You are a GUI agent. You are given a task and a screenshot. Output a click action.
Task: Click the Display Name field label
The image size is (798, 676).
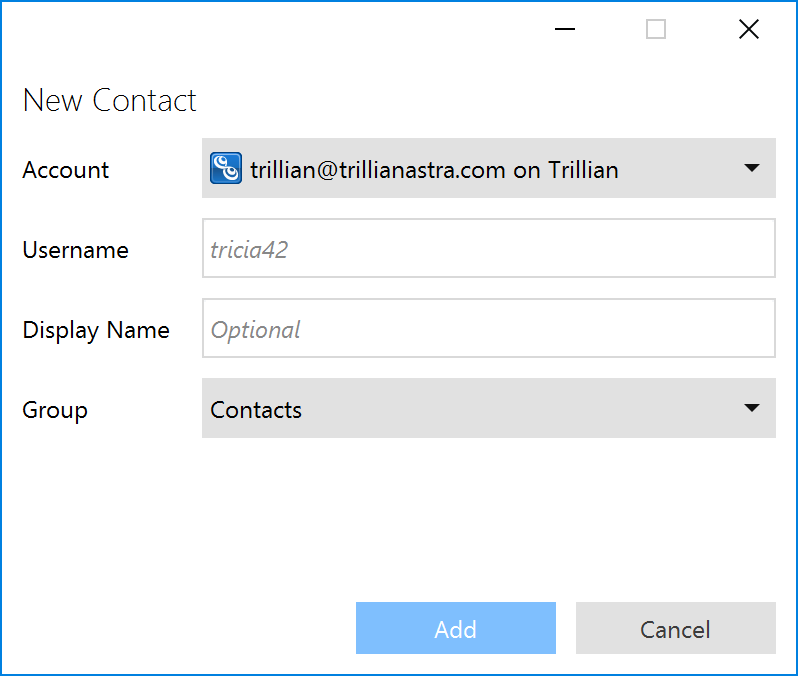tap(96, 331)
